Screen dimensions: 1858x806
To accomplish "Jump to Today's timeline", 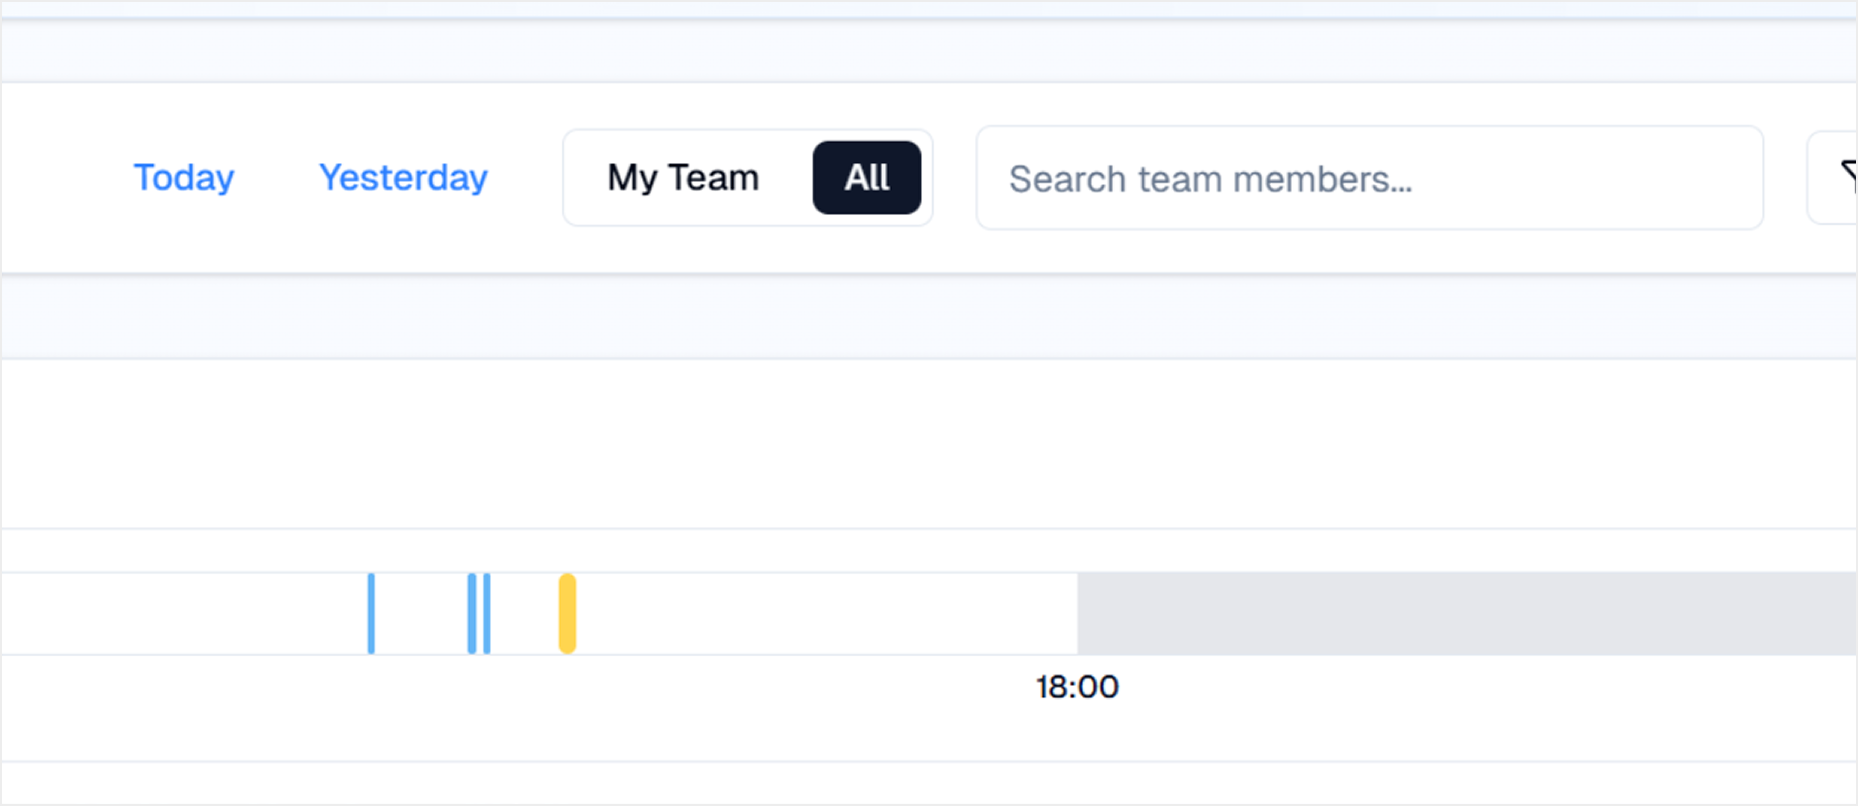I will (184, 178).
